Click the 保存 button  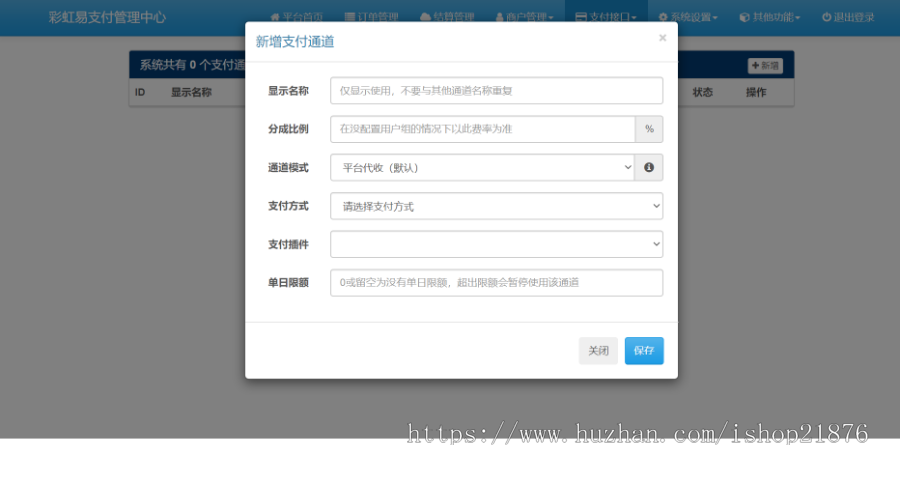point(644,350)
